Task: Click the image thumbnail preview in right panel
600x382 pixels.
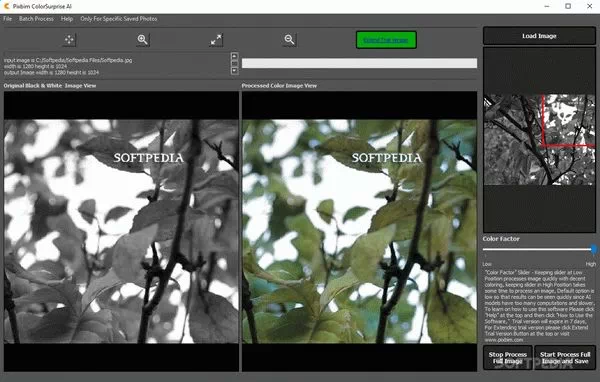Action: tap(539, 140)
